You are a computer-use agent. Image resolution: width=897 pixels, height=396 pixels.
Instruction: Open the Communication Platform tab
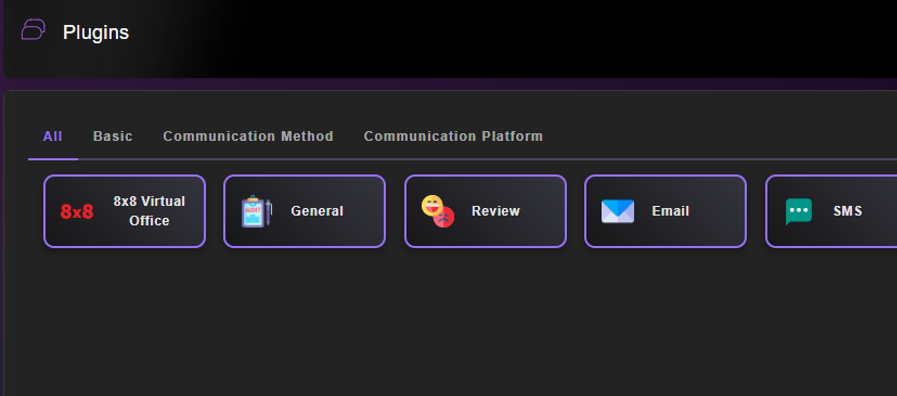pos(453,136)
